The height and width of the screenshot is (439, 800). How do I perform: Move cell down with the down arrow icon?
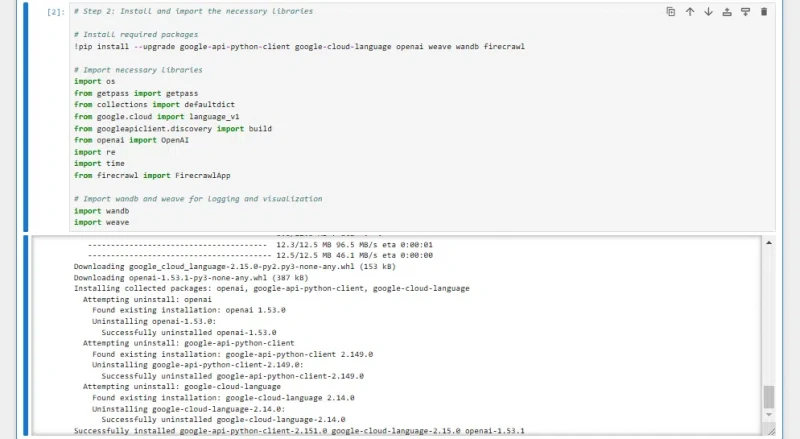[x=708, y=12]
